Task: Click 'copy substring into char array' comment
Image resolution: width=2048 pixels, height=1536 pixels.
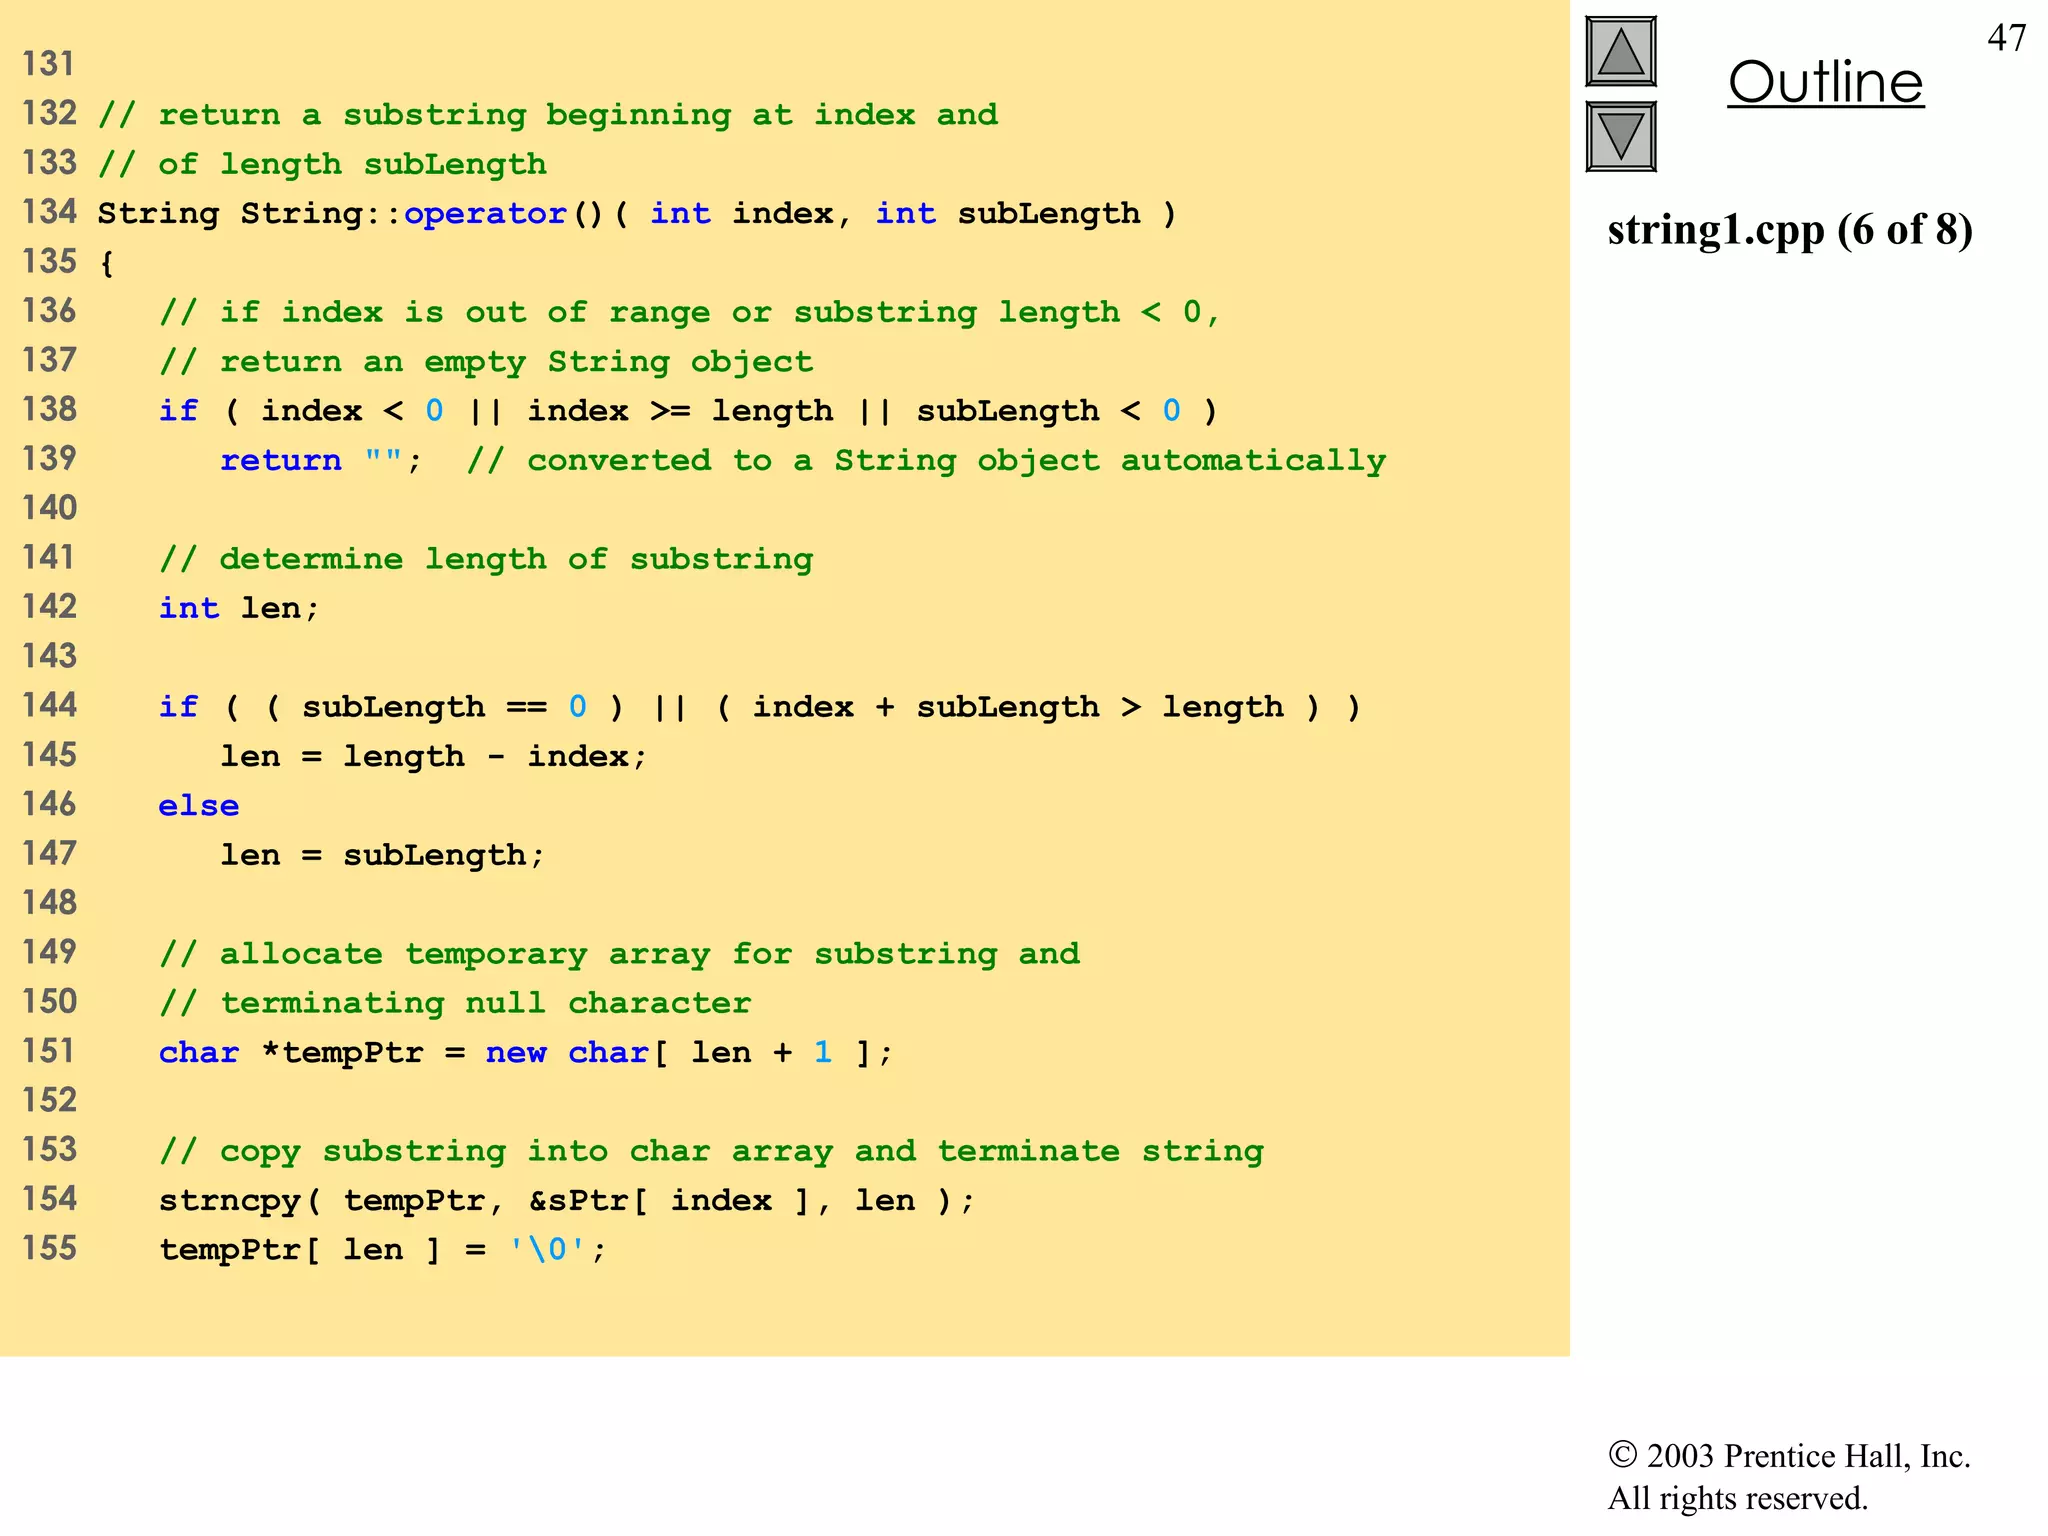Action: pos(711,1151)
